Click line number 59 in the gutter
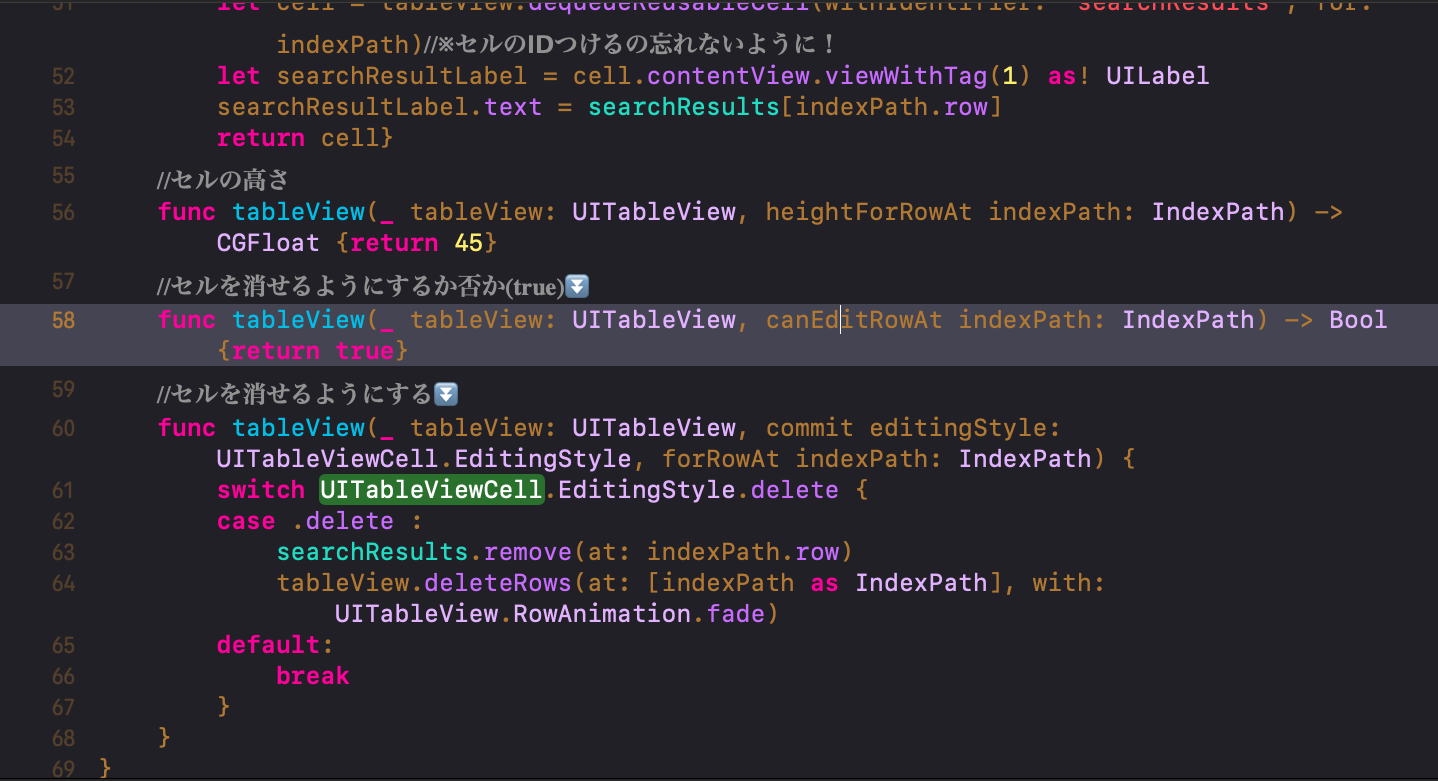1438x781 pixels. (x=63, y=389)
